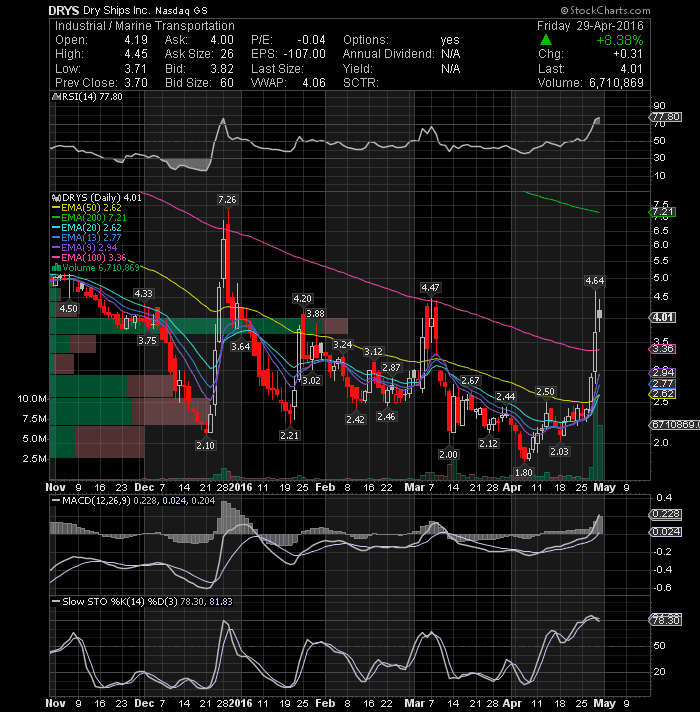The height and width of the screenshot is (712, 700).
Task: Click the 4.64 recent high label
Action: pos(595,281)
